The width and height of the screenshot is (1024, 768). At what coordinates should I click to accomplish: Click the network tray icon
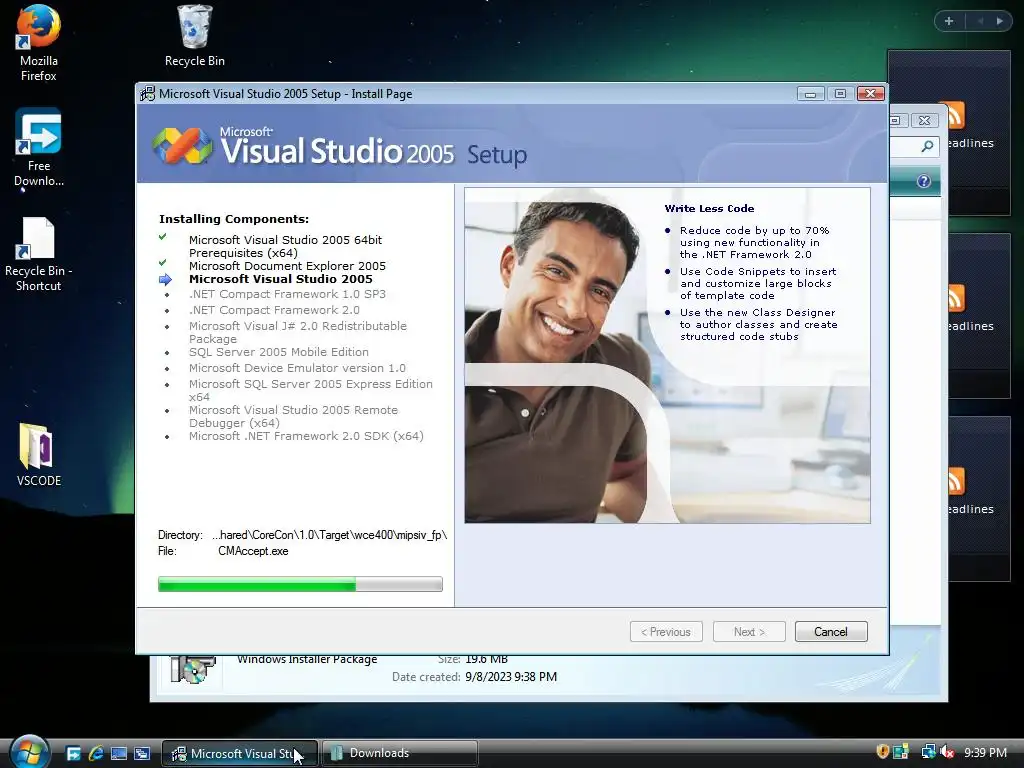pyautogui.click(x=927, y=752)
